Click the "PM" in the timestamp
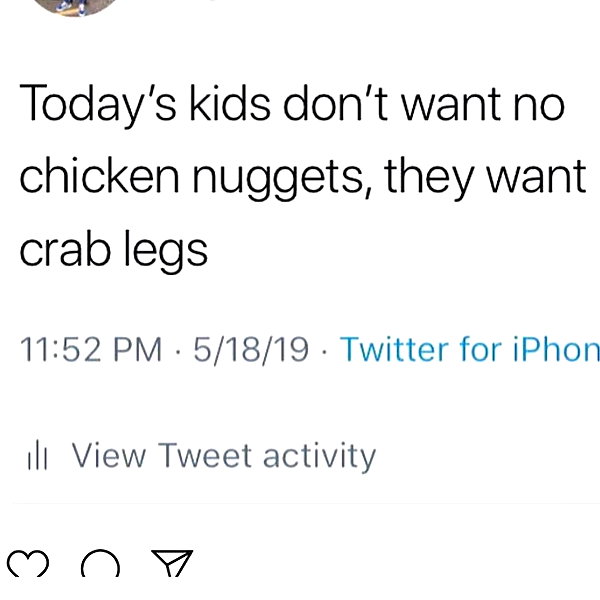 [x=138, y=349]
